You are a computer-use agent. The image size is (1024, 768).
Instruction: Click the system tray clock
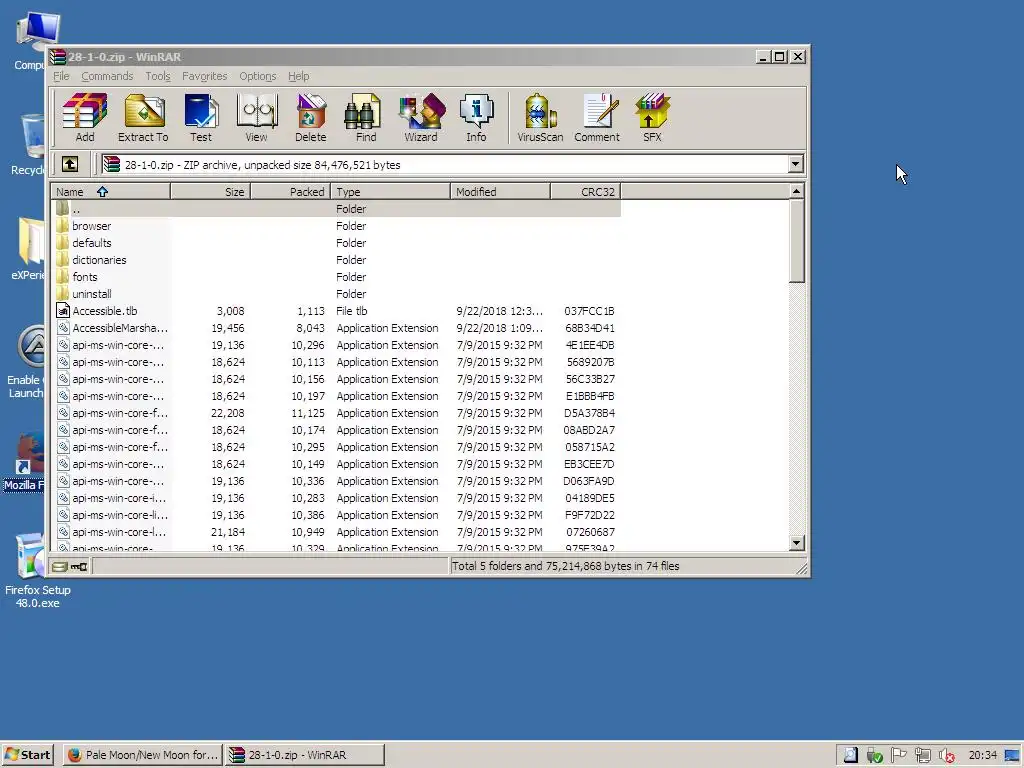pos(982,755)
